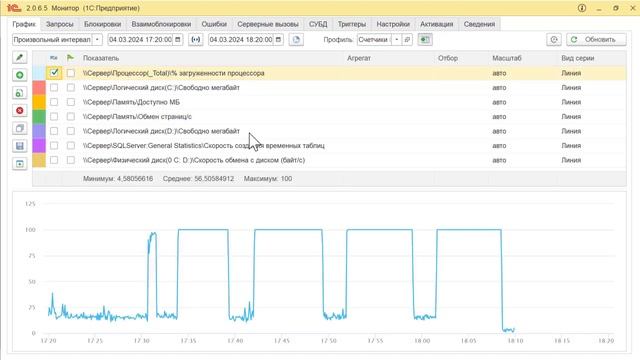Click the clock icon left of Обновить
640x360 pixels.
coord(554,40)
